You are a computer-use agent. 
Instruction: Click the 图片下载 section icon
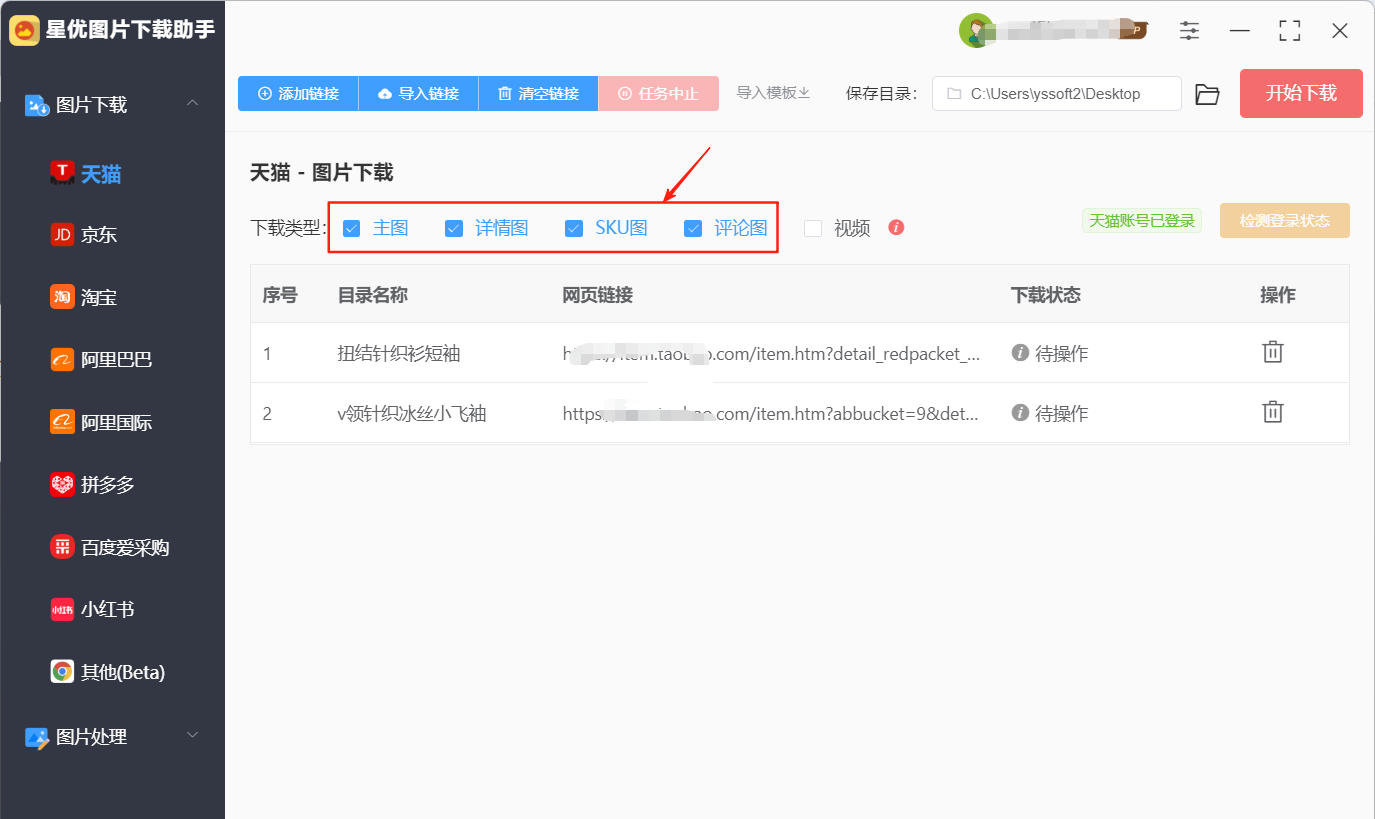click(37, 105)
